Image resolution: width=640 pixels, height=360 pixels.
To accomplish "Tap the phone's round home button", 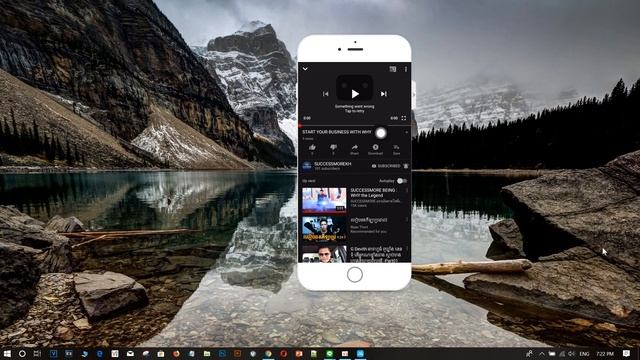I will 355,275.
